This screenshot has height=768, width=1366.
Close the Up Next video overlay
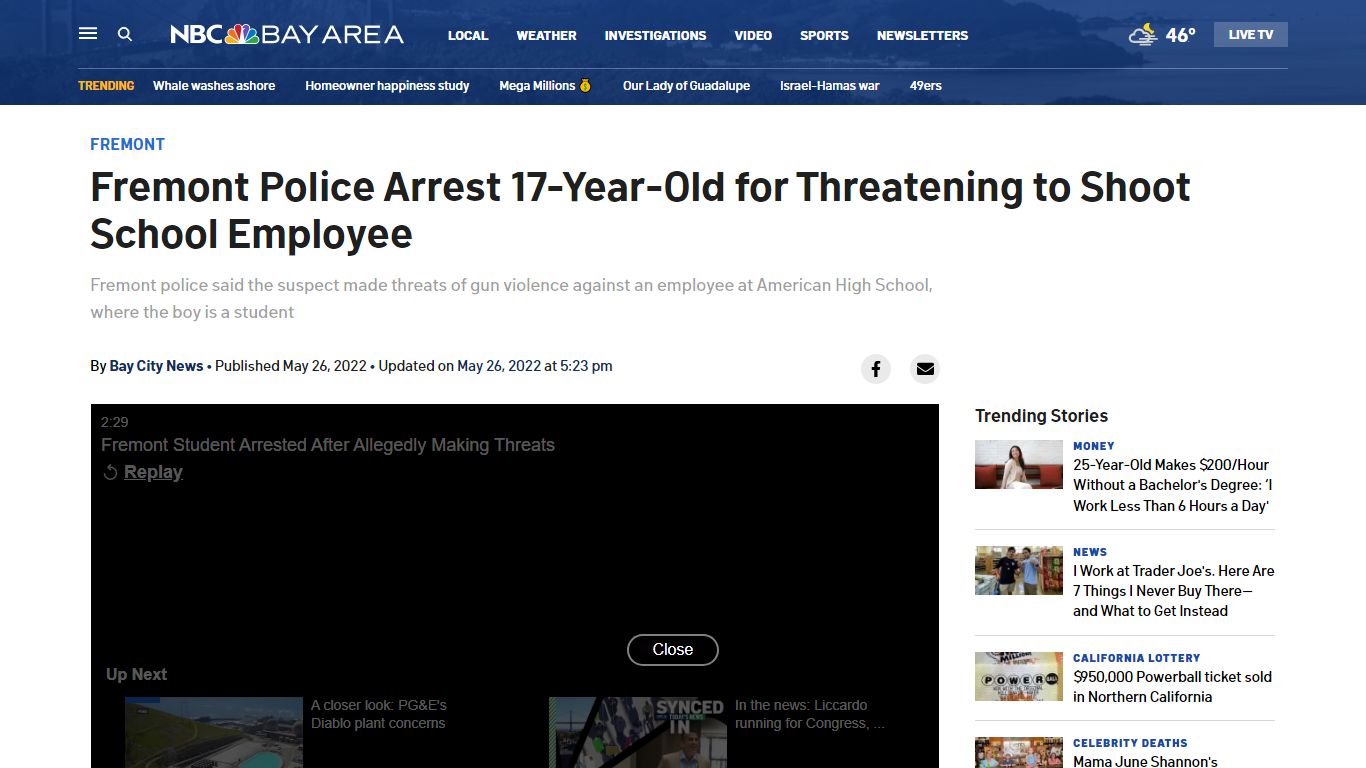pyautogui.click(x=673, y=650)
